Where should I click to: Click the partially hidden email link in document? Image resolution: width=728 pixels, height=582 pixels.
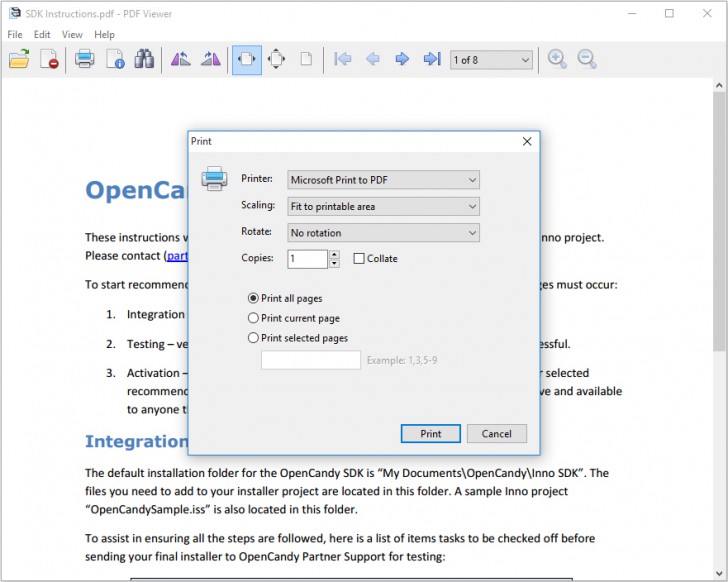click(177, 256)
